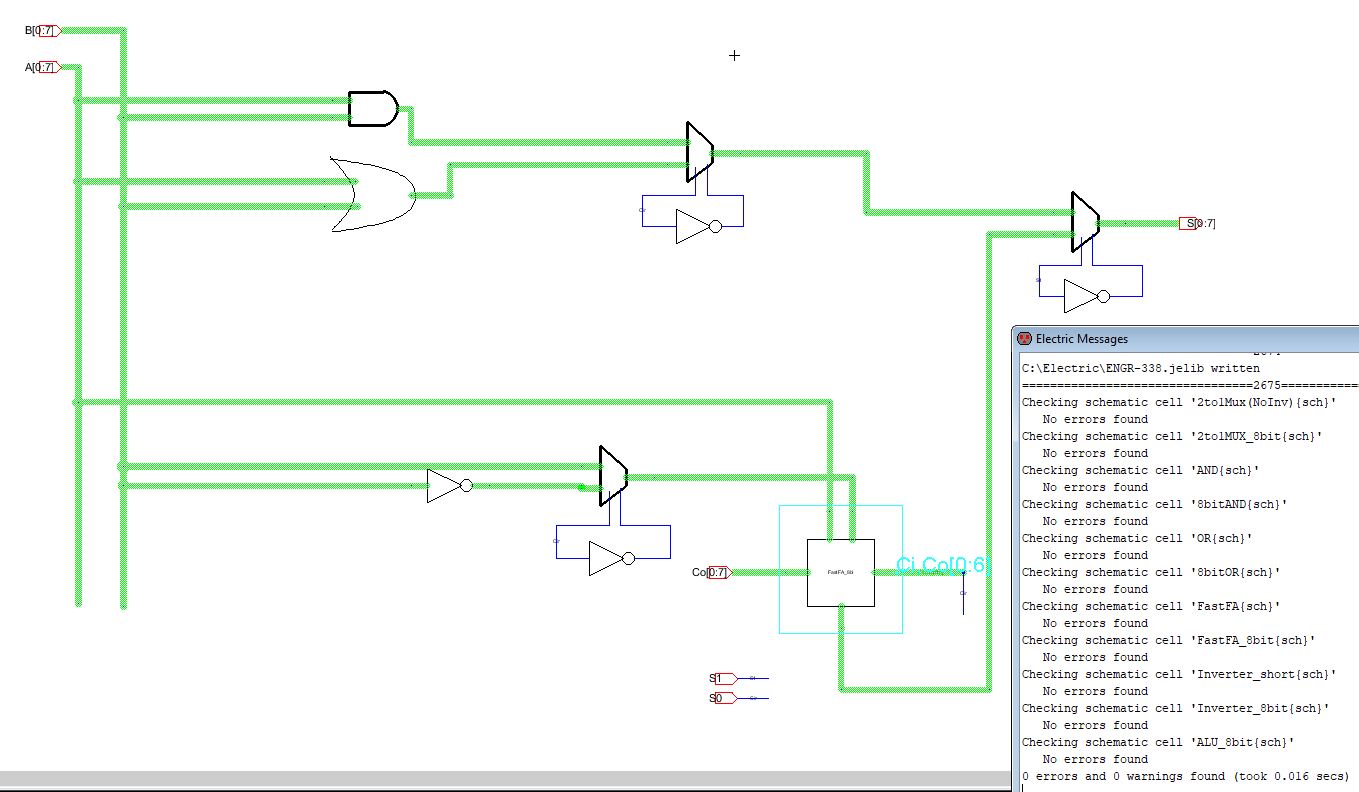Select the output multiplexer driving S[0:7]
The width and height of the screenshot is (1359, 792).
(x=1084, y=222)
